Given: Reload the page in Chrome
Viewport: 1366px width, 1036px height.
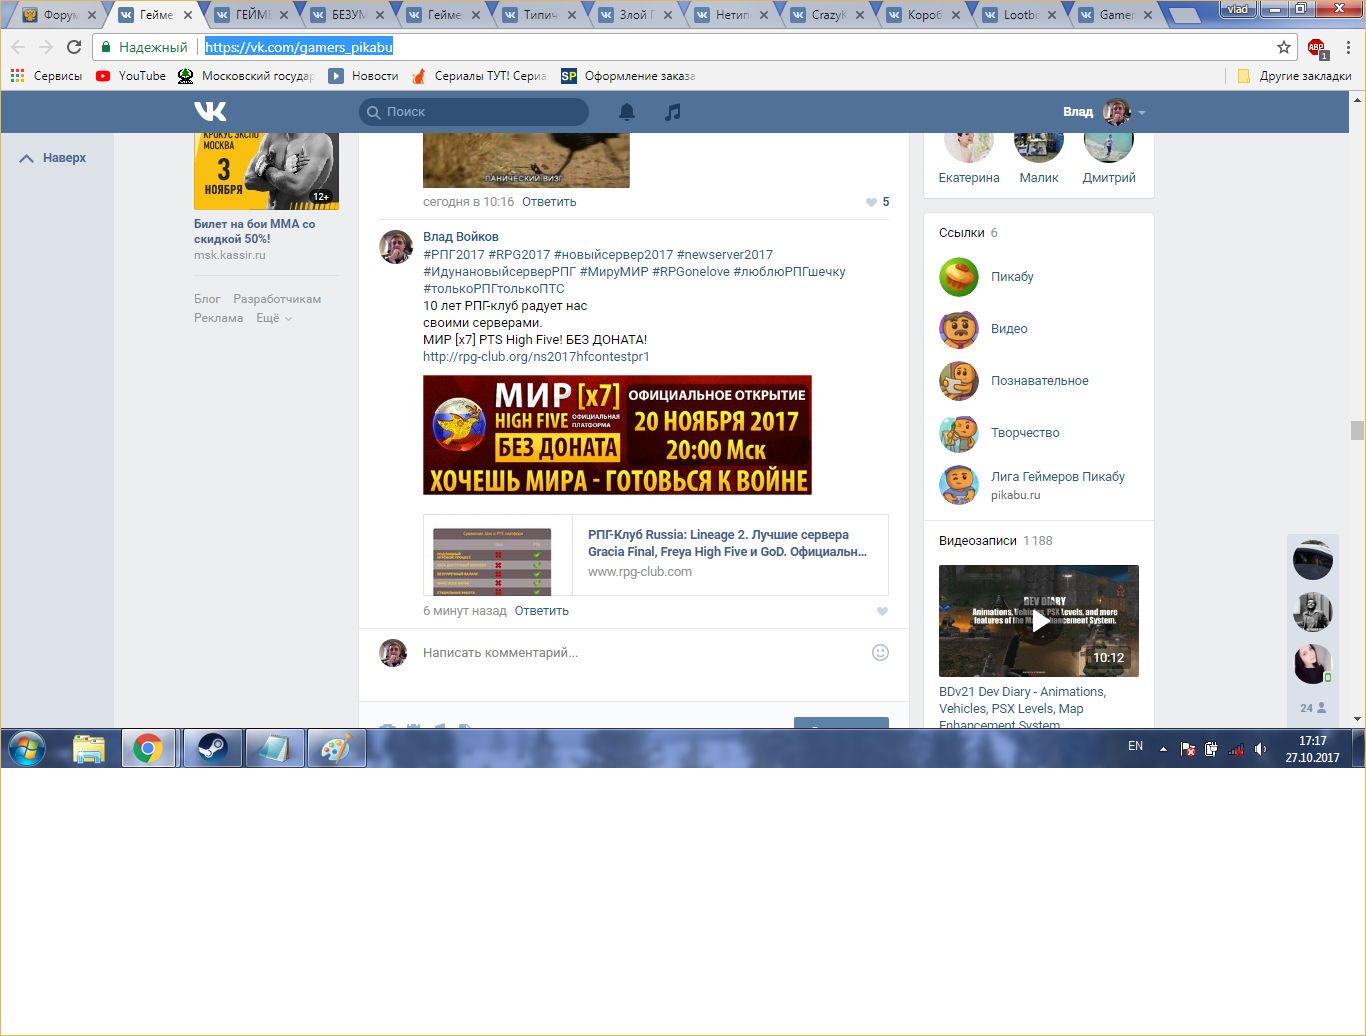Looking at the screenshot, I should click(74, 47).
